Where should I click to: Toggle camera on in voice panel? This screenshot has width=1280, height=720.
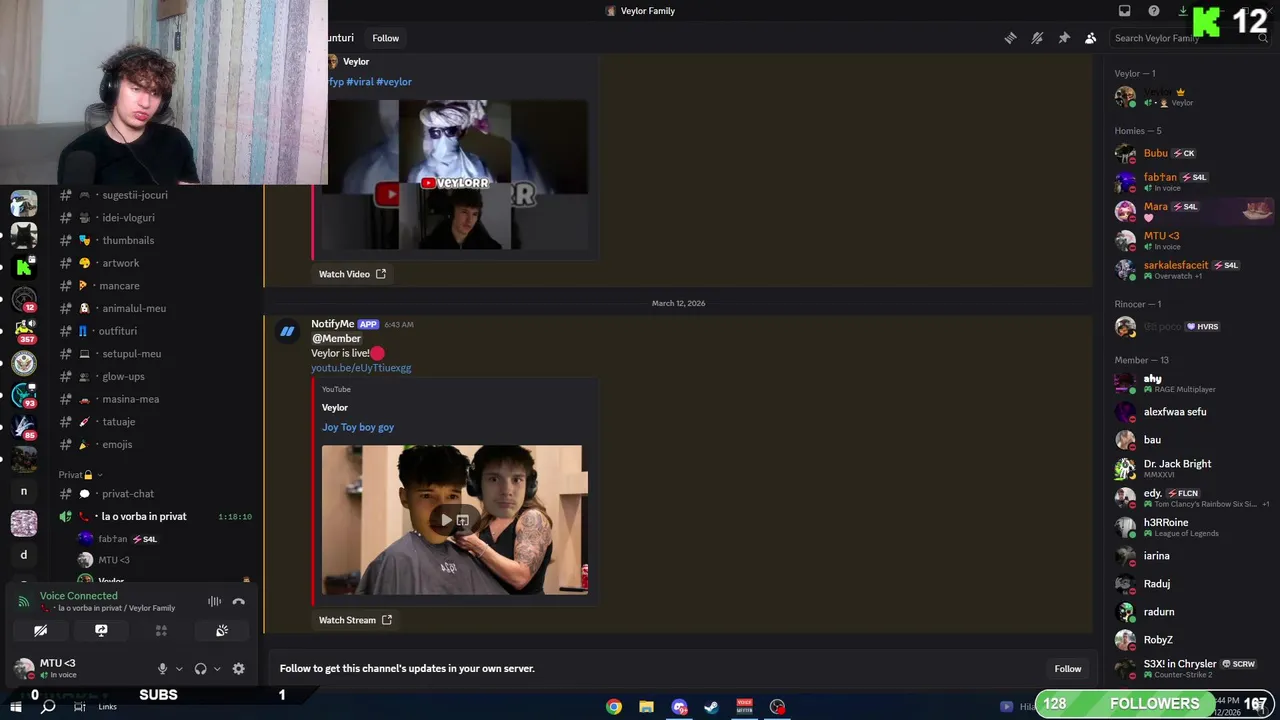(40, 631)
